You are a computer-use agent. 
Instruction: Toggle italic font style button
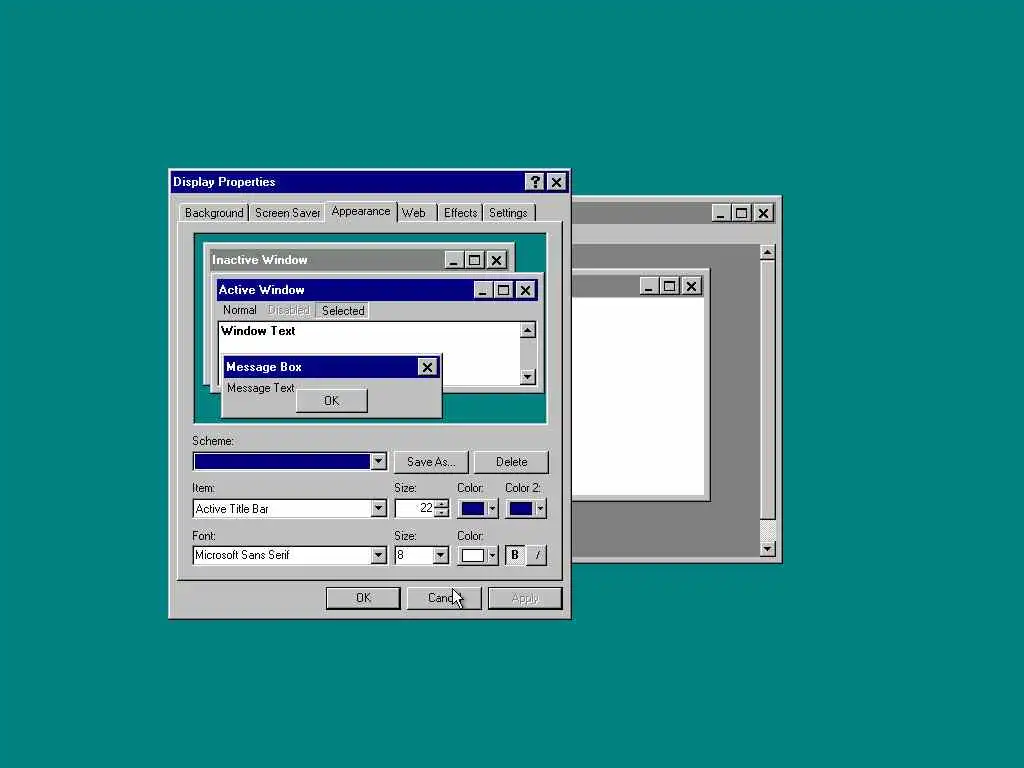[x=537, y=555]
